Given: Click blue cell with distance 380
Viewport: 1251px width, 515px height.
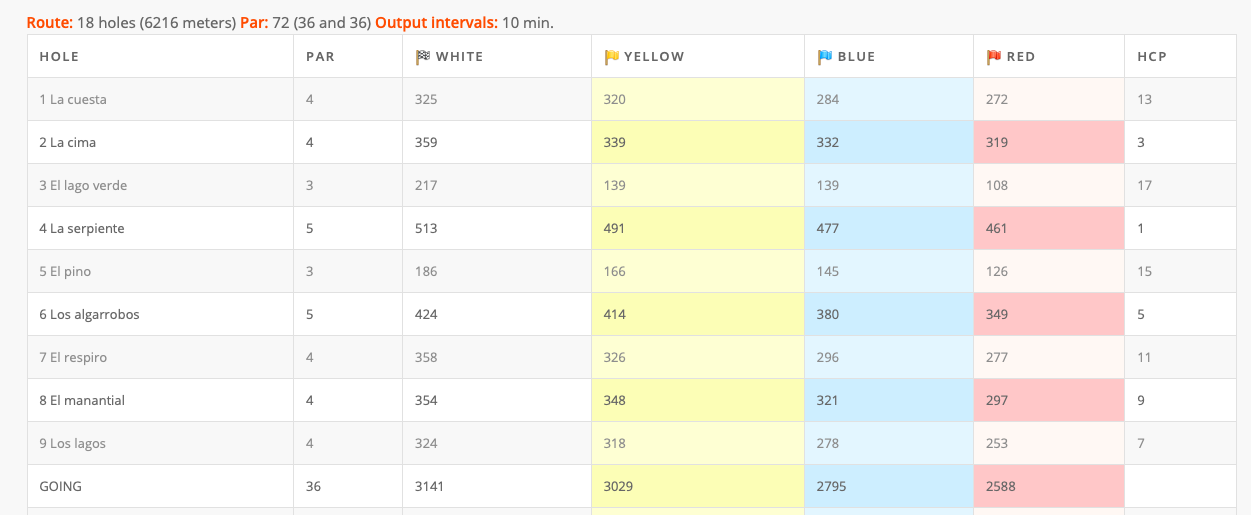Looking at the screenshot, I should tap(889, 314).
